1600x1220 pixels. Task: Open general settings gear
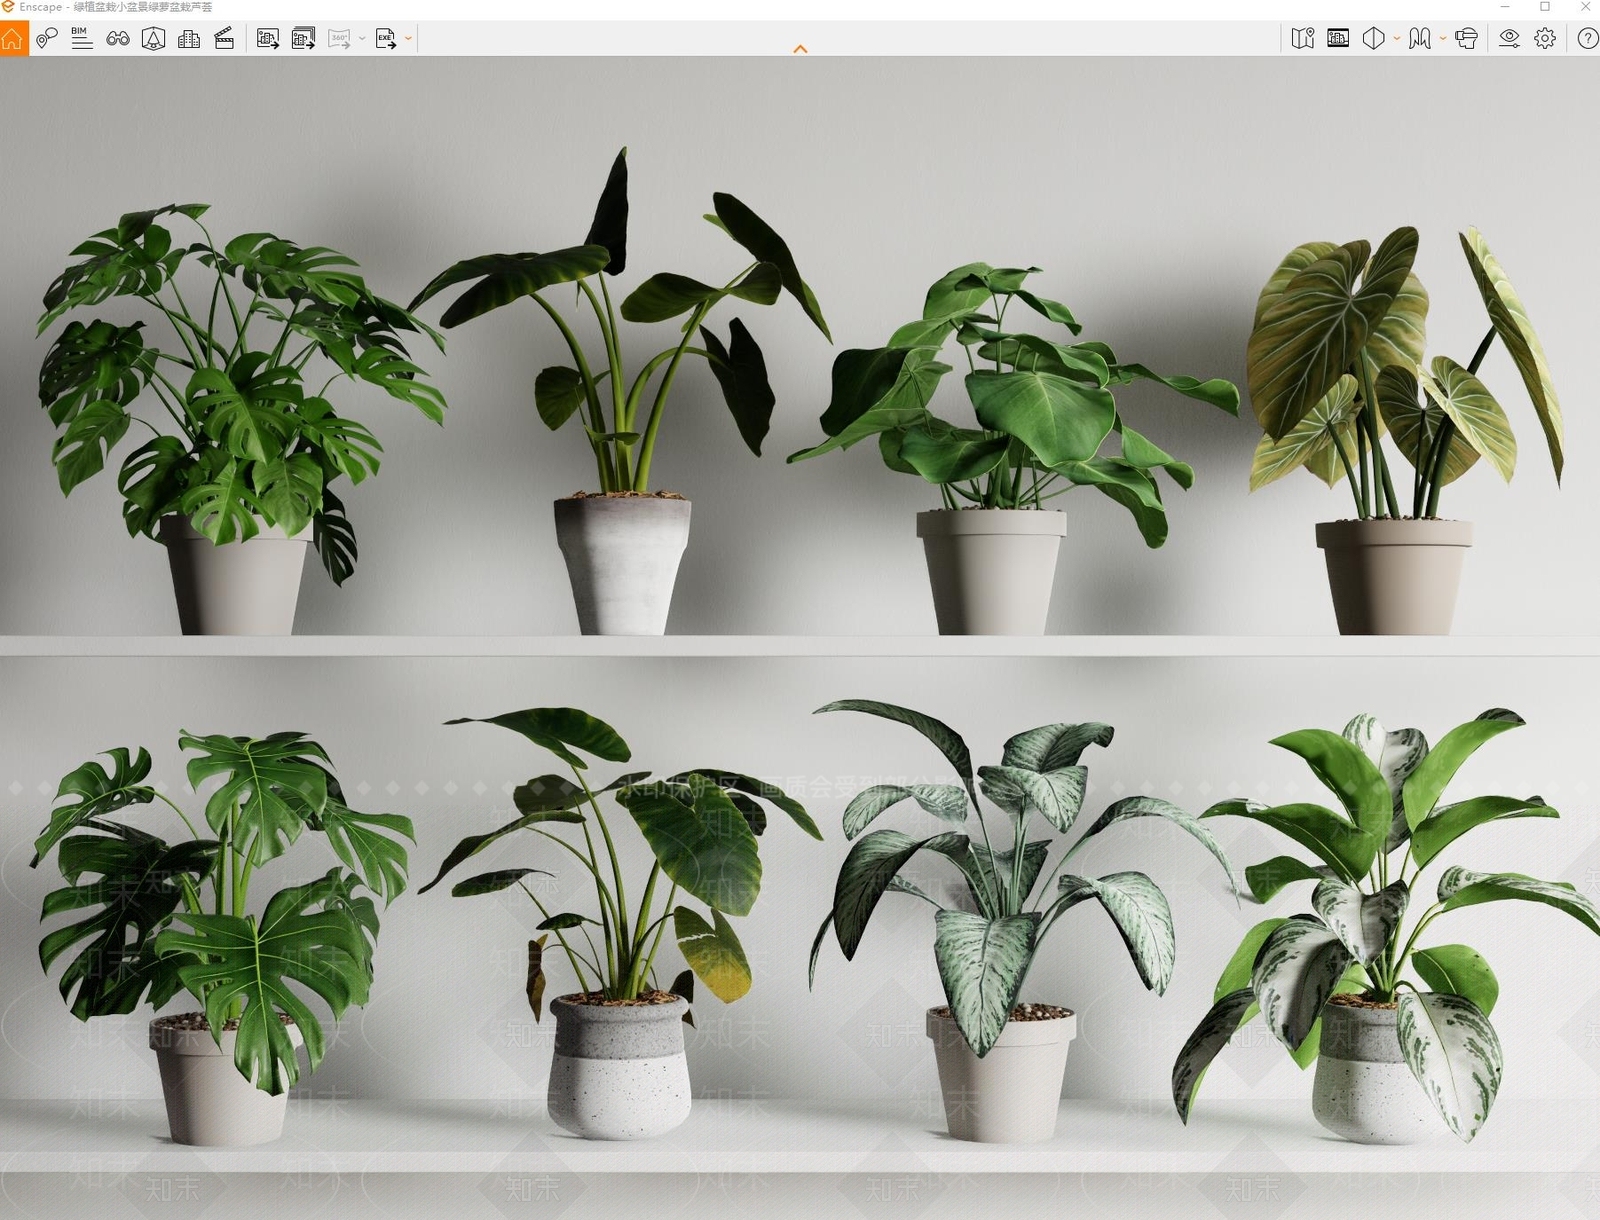1545,39
